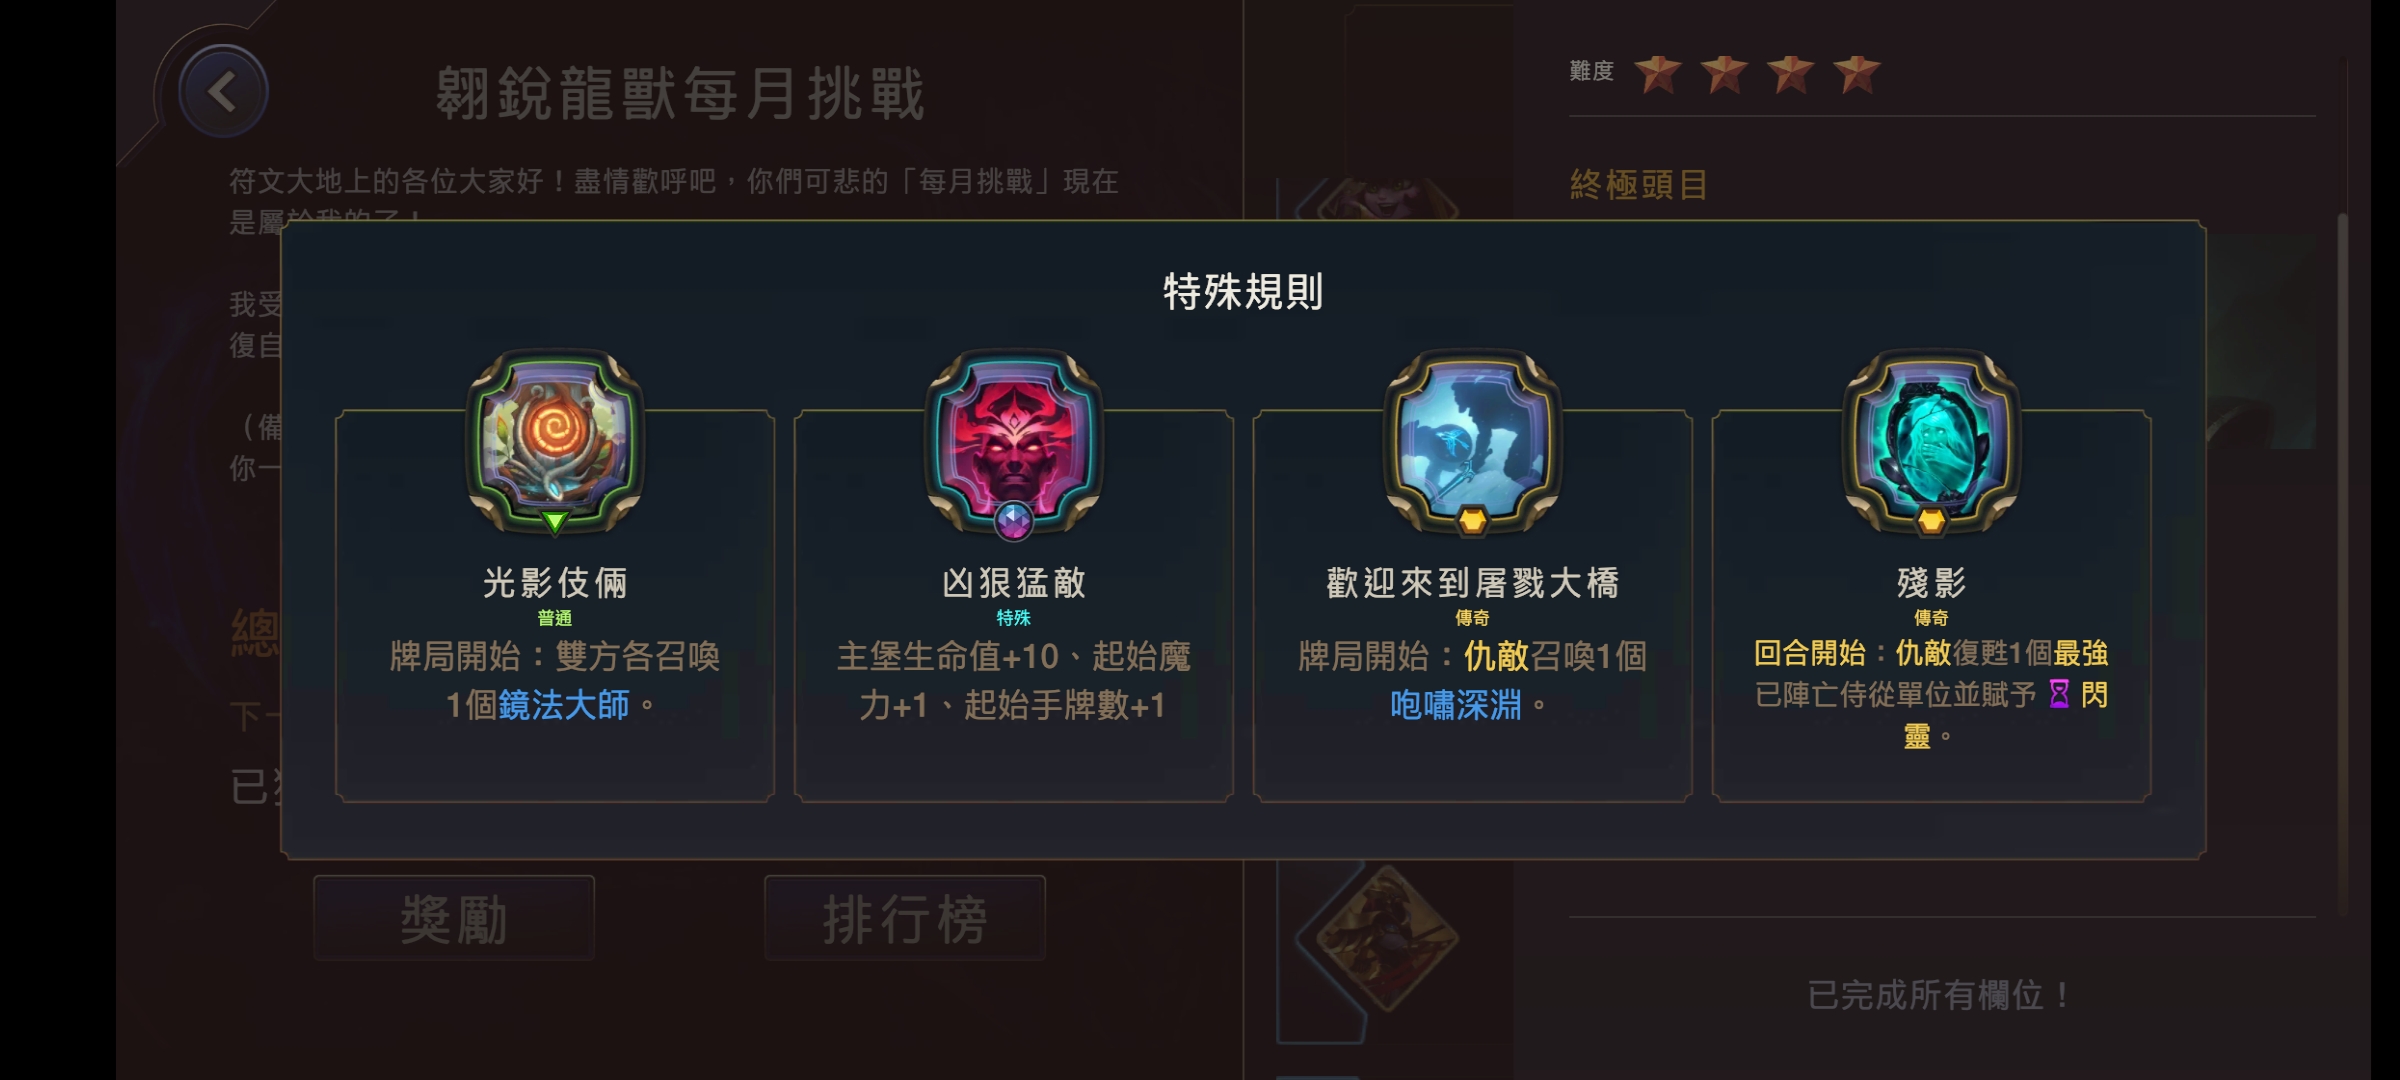This screenshot has height=1080, width=2400.
Task: Open the 咆嘯深淵 card link
Action: pos(1456,705)
